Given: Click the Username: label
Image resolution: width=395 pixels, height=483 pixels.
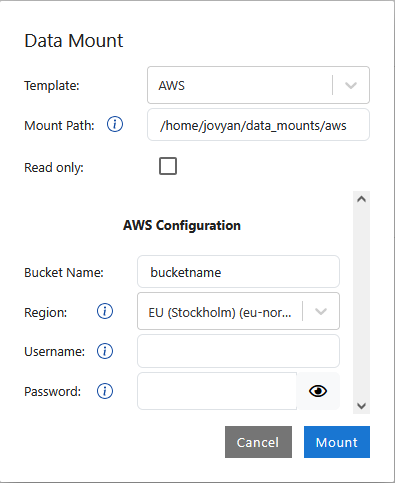Looking at the screenshot, I should [x=54, y=352].
